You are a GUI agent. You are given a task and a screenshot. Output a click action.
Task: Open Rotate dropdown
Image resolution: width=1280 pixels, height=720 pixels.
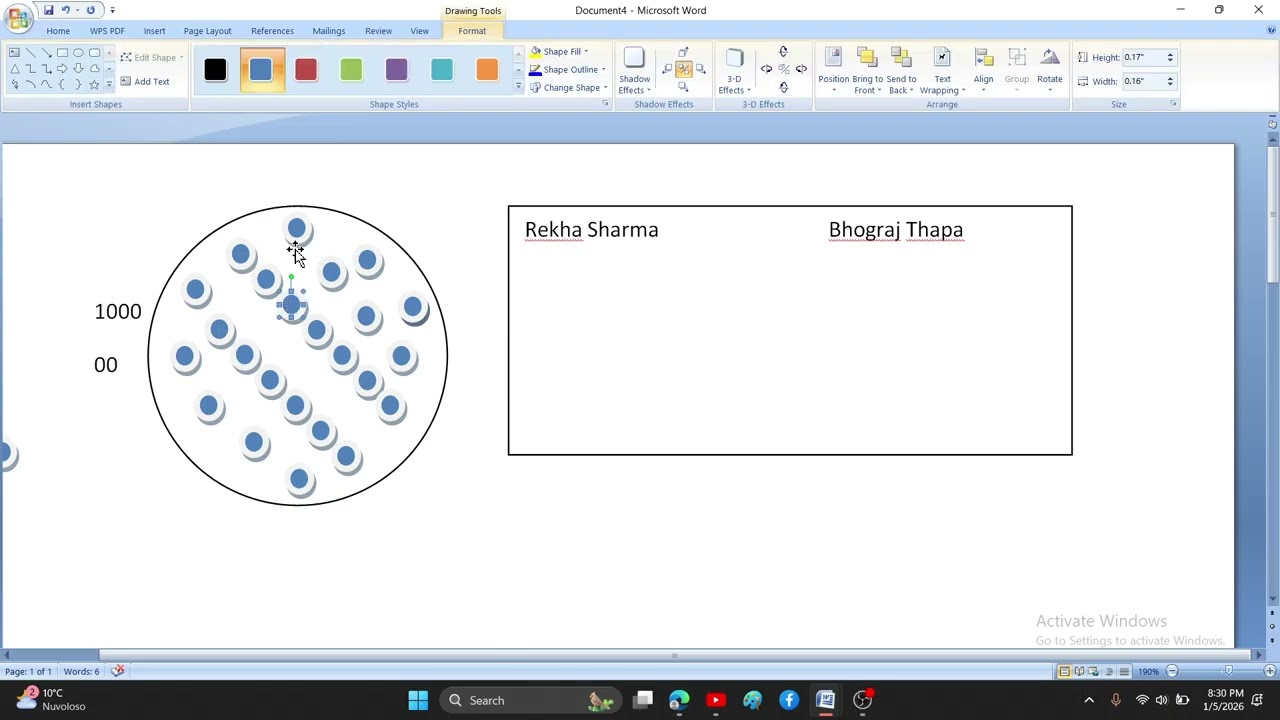tap(1050, 70)
